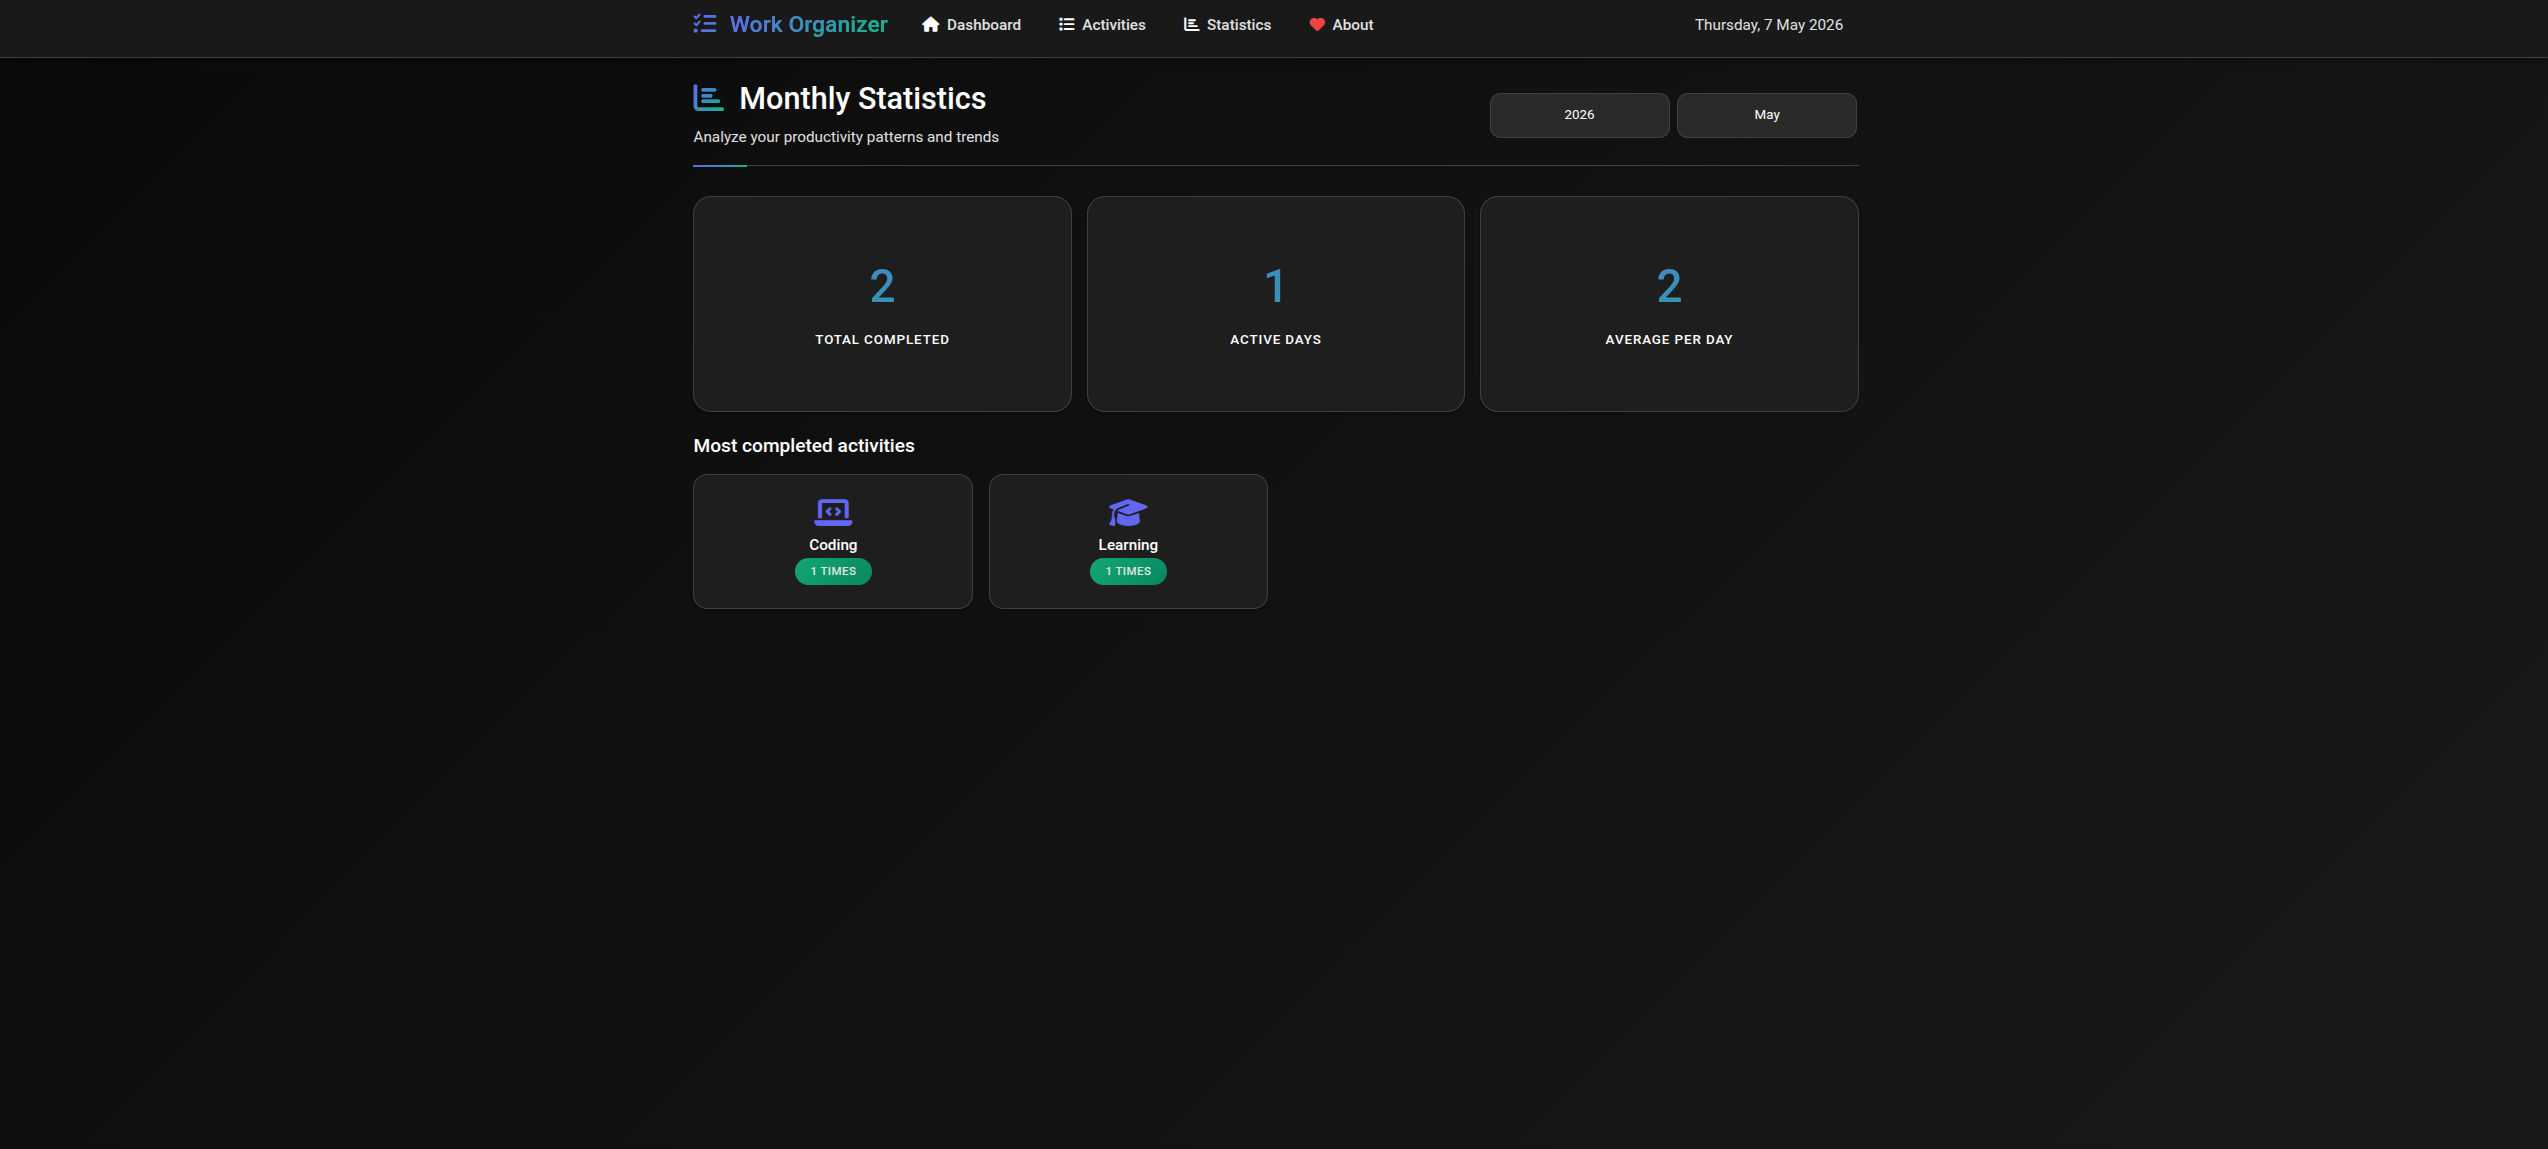Click the Coding 1 TIMES badge
Screen dimensions: 2548x1149
click(x=833, y=571)
